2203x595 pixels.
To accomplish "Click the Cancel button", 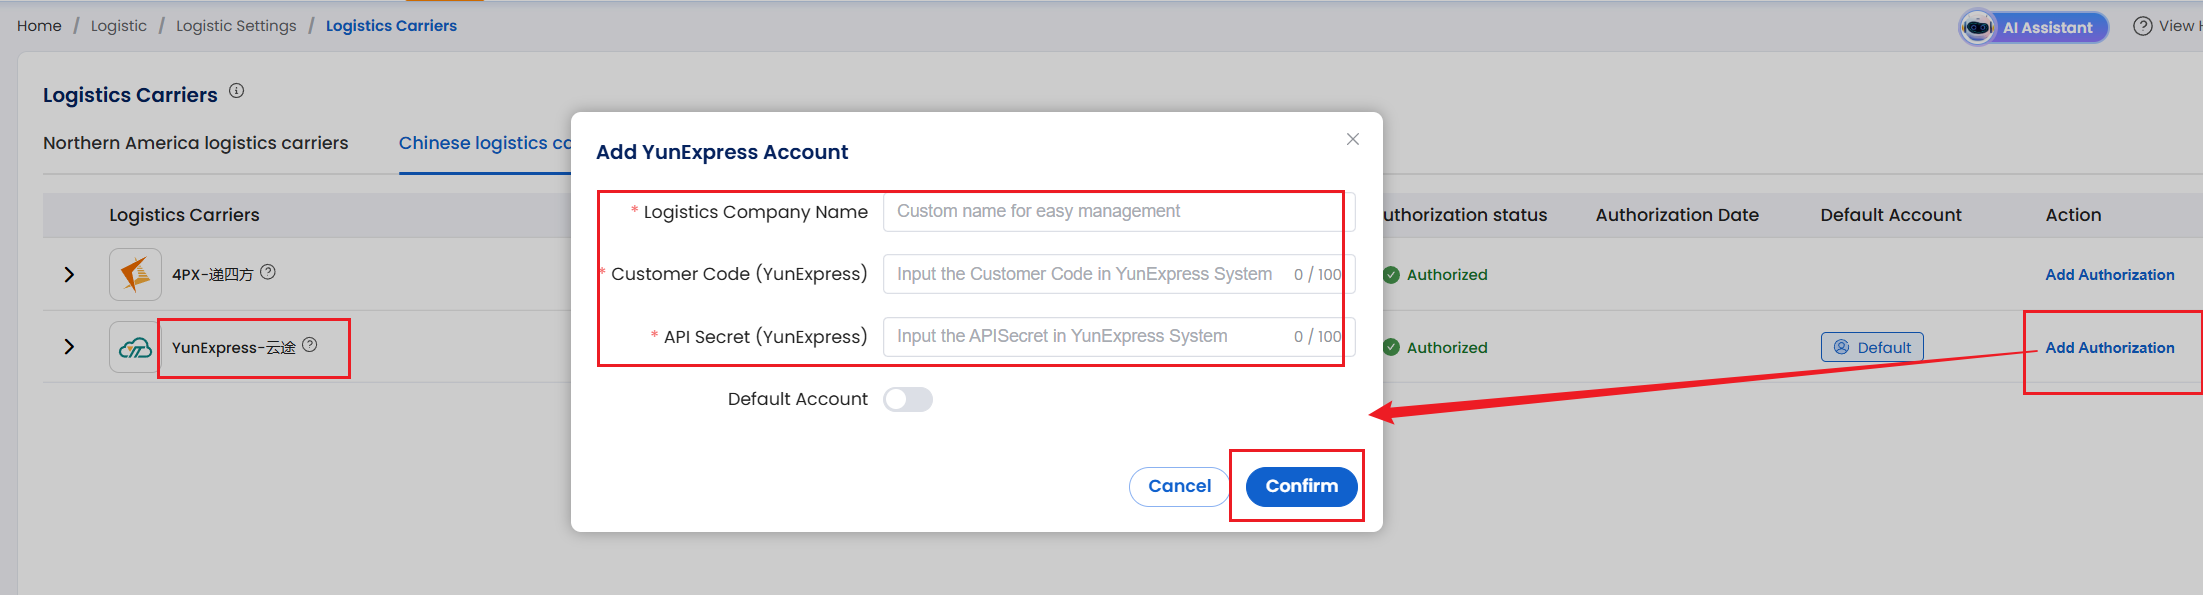I will (x=1179, y=486).
